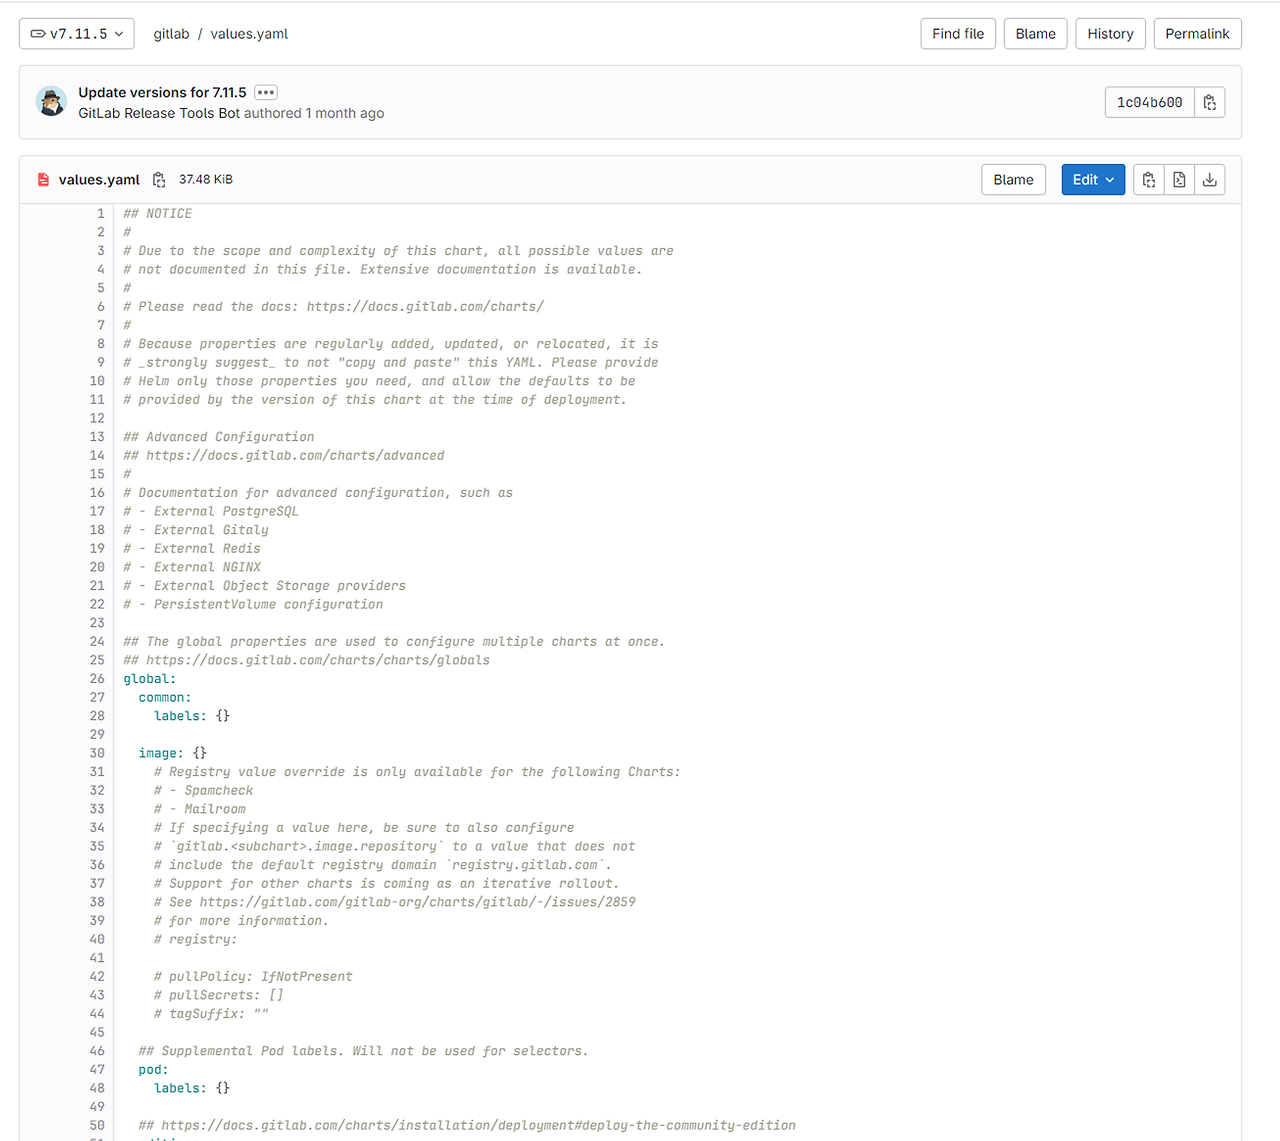Click the Find file button
This screenshot has height=1141, width=1280.
[958, 34]
